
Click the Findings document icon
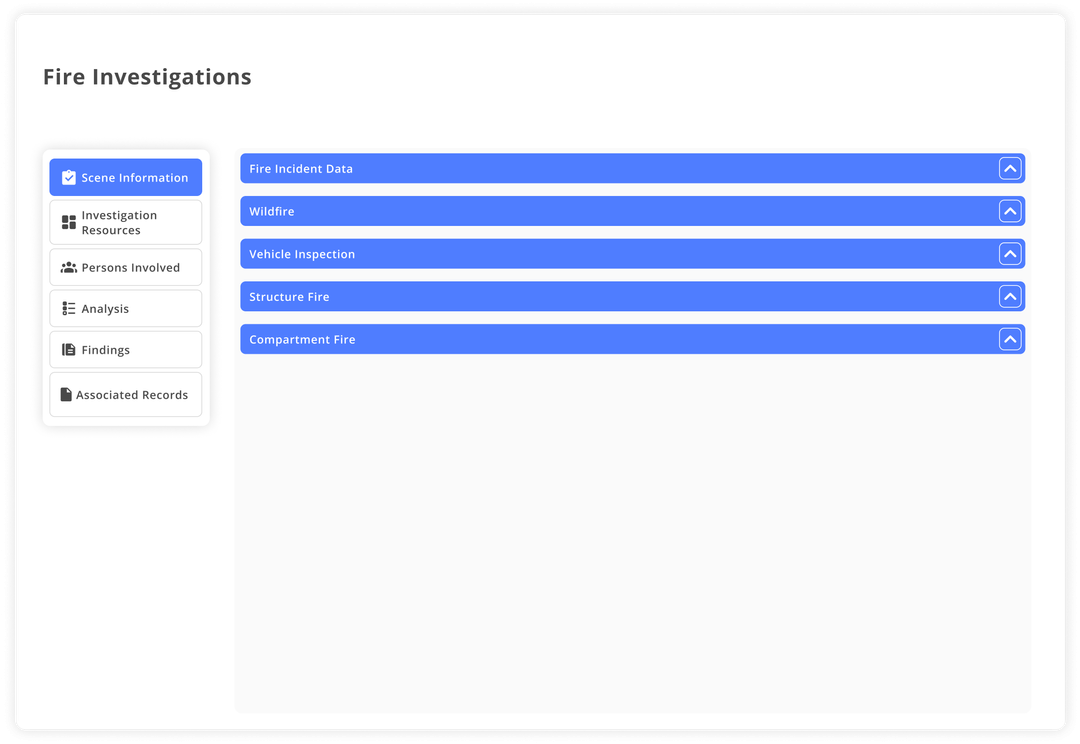pyautogui.click(x=67, y=349)
